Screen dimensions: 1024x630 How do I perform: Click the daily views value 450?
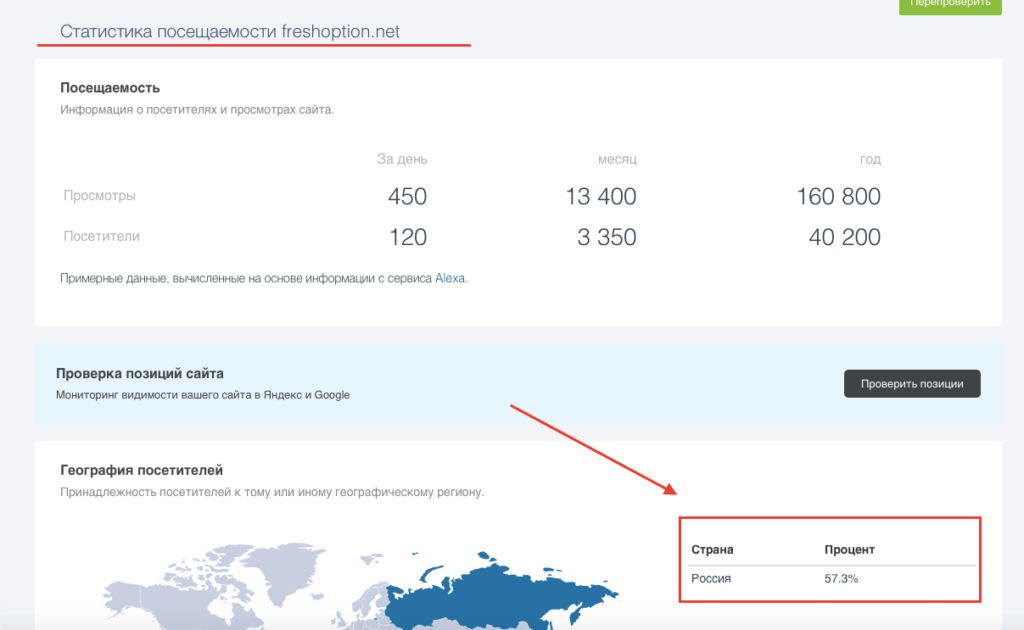(x=407, y=197)
